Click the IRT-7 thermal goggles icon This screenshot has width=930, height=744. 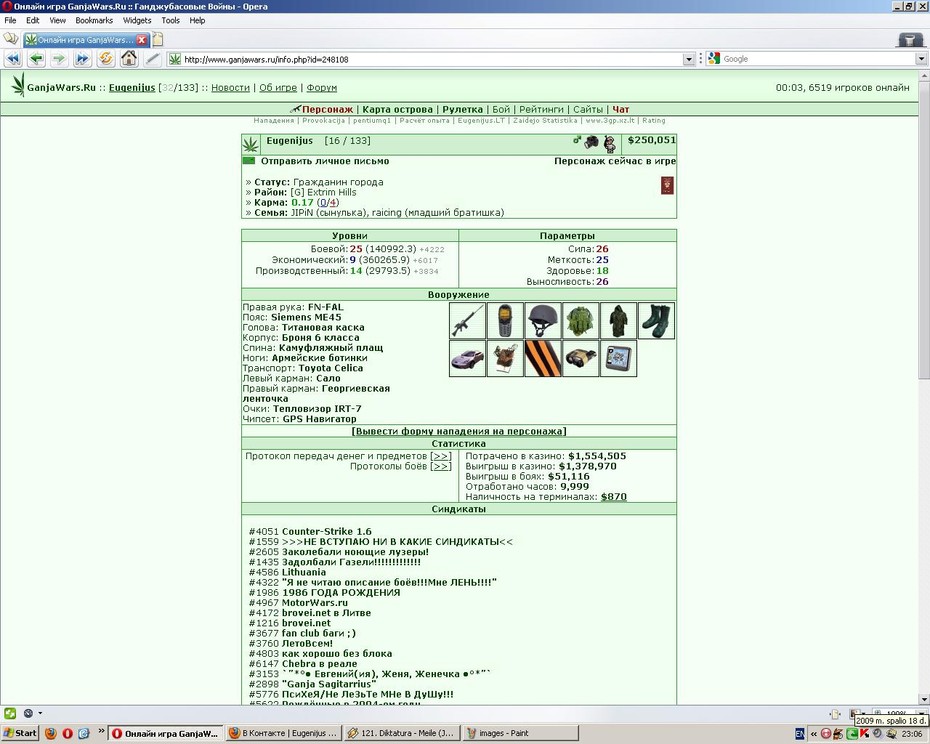tap(581, 358)
